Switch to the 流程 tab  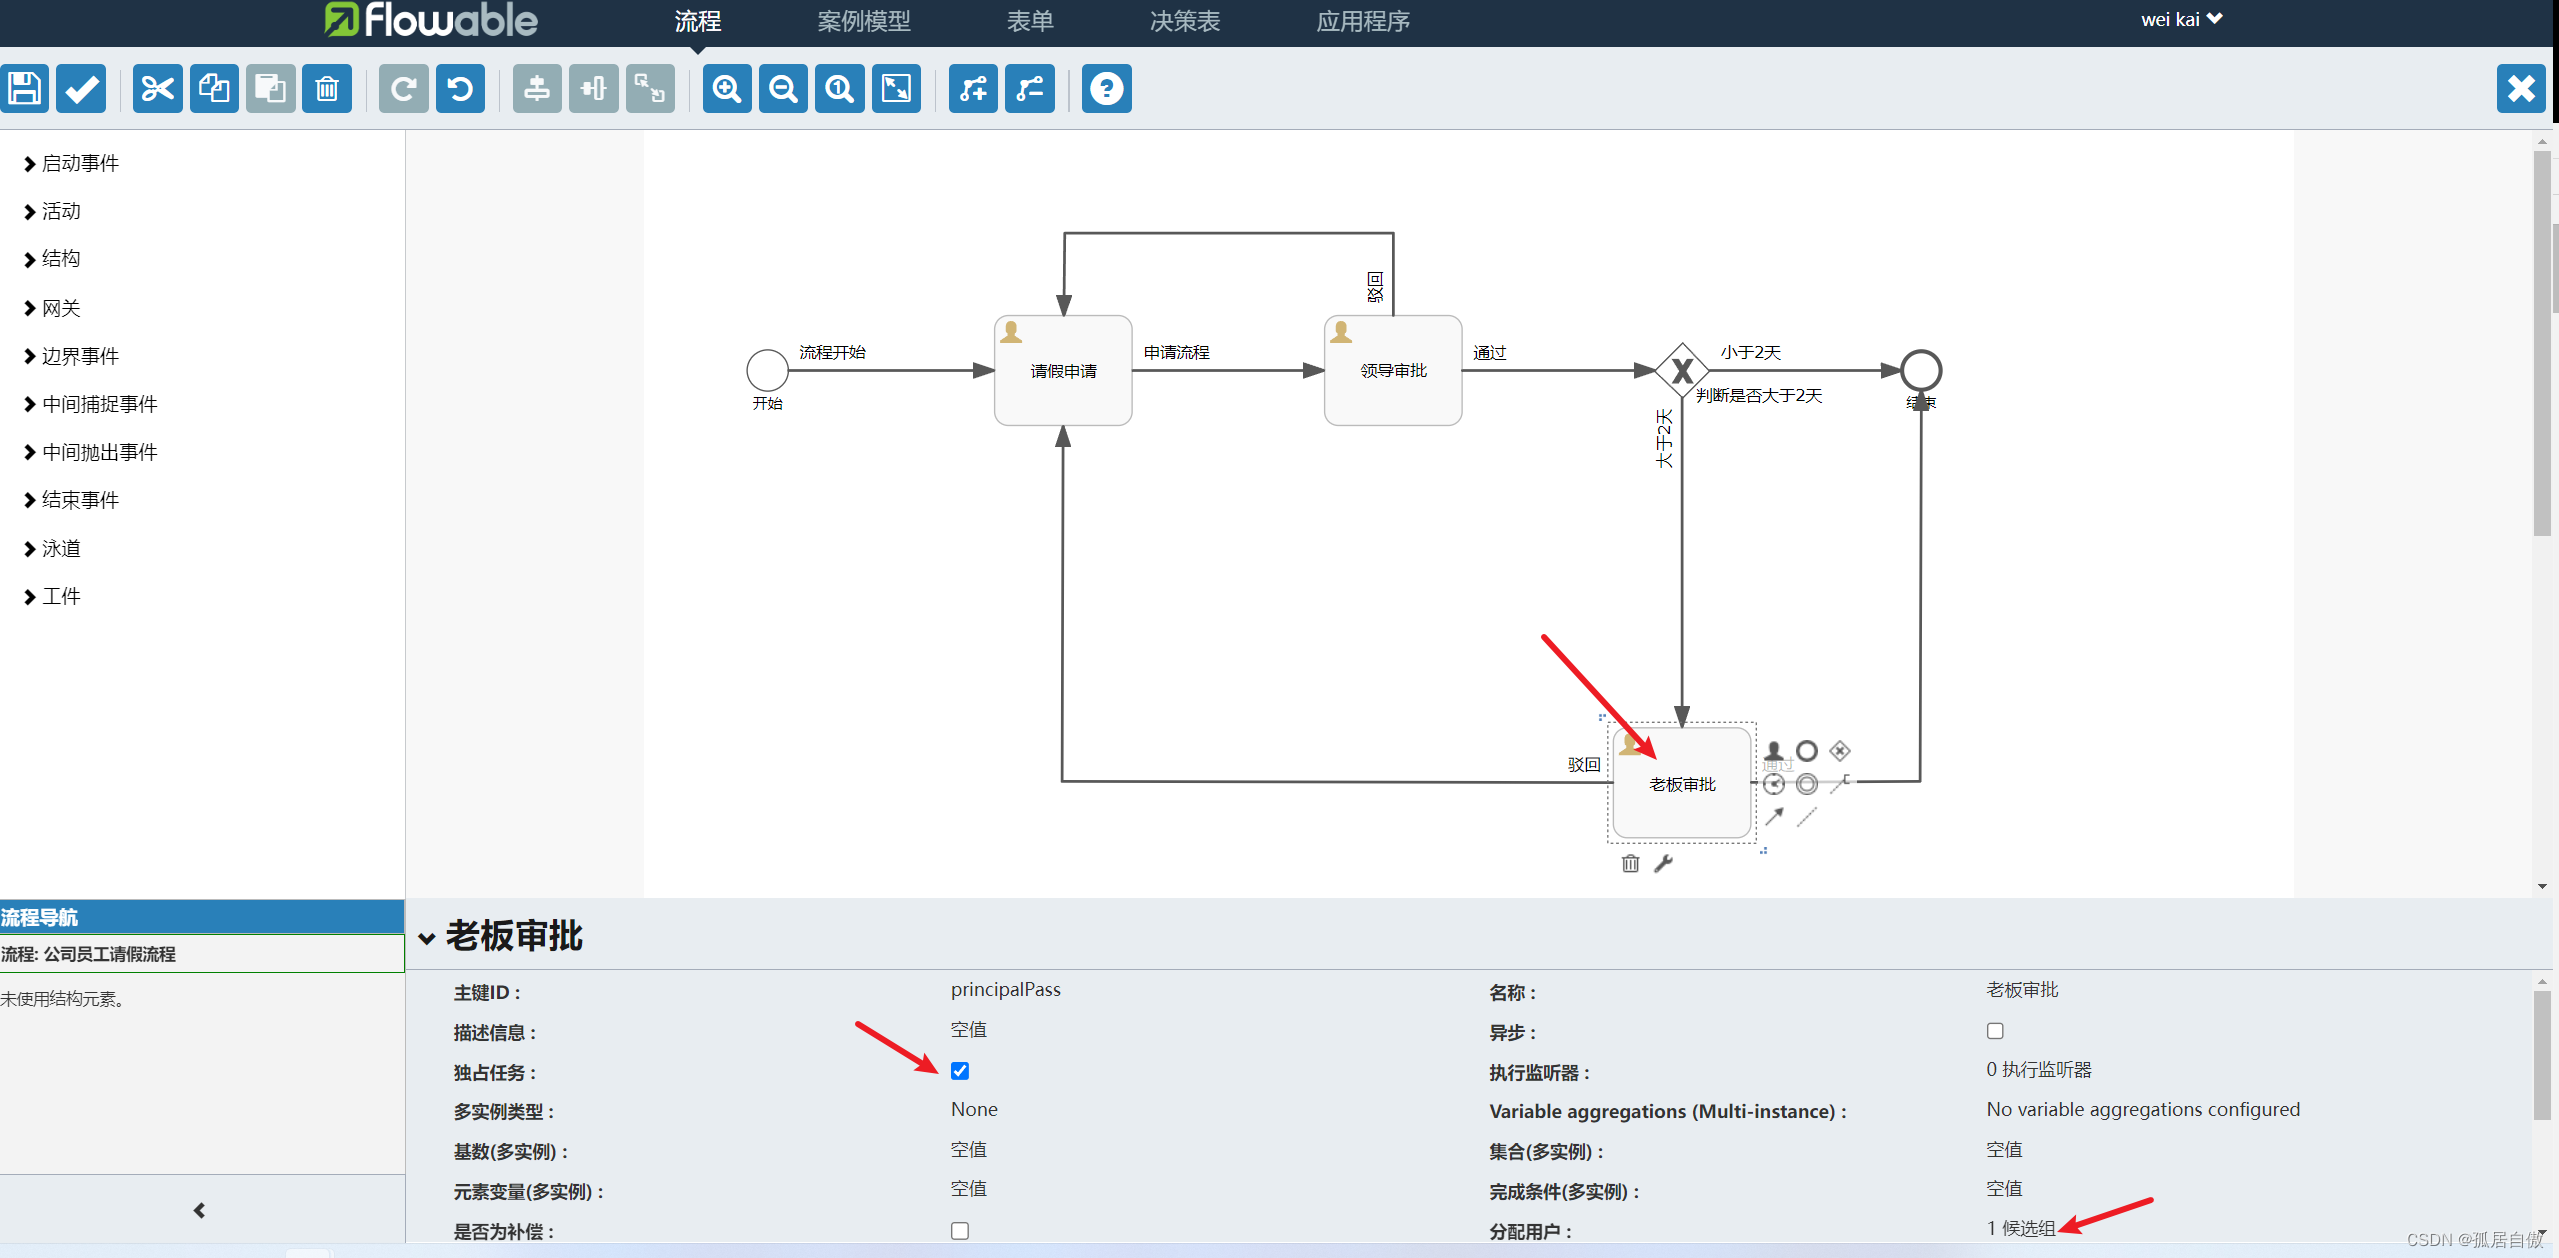698,21
